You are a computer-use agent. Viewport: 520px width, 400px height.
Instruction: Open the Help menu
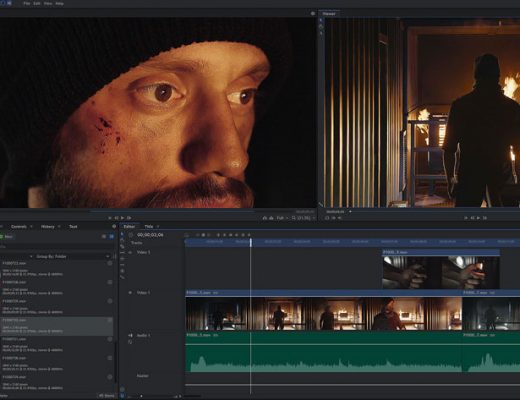(59, 3)
